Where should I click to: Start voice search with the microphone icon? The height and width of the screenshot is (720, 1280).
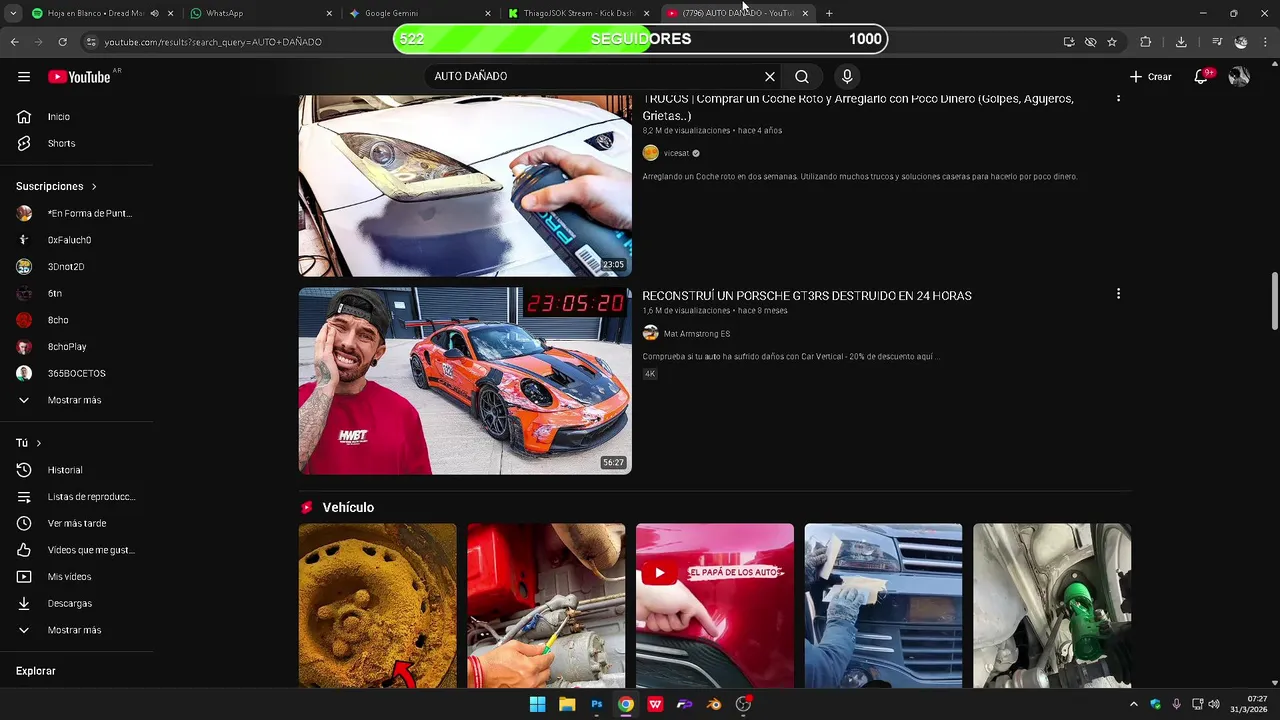coord(847,77)
